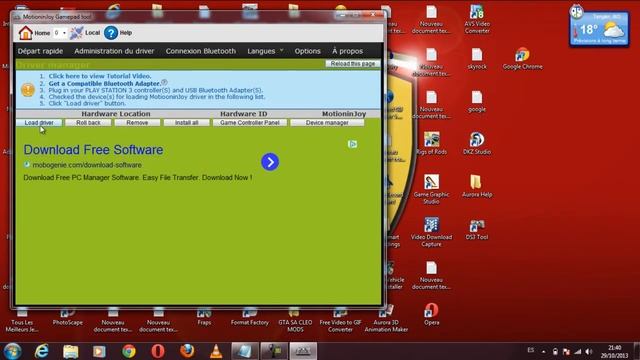This screenshot has width=640, height=360.
Task: Click the Remove driver button
Action: (x=137, y=122)
